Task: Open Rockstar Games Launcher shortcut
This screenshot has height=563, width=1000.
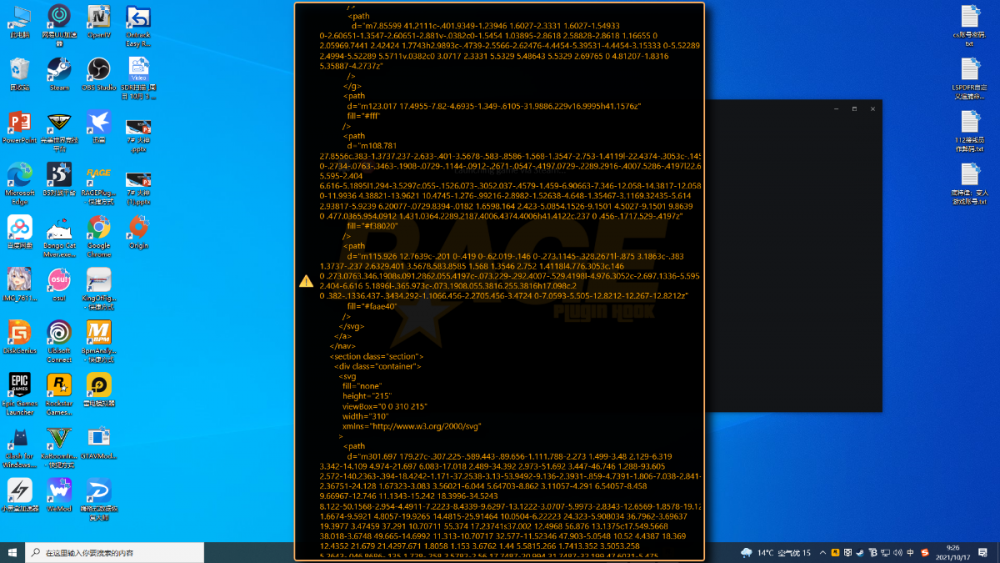Action: point(59,394)
